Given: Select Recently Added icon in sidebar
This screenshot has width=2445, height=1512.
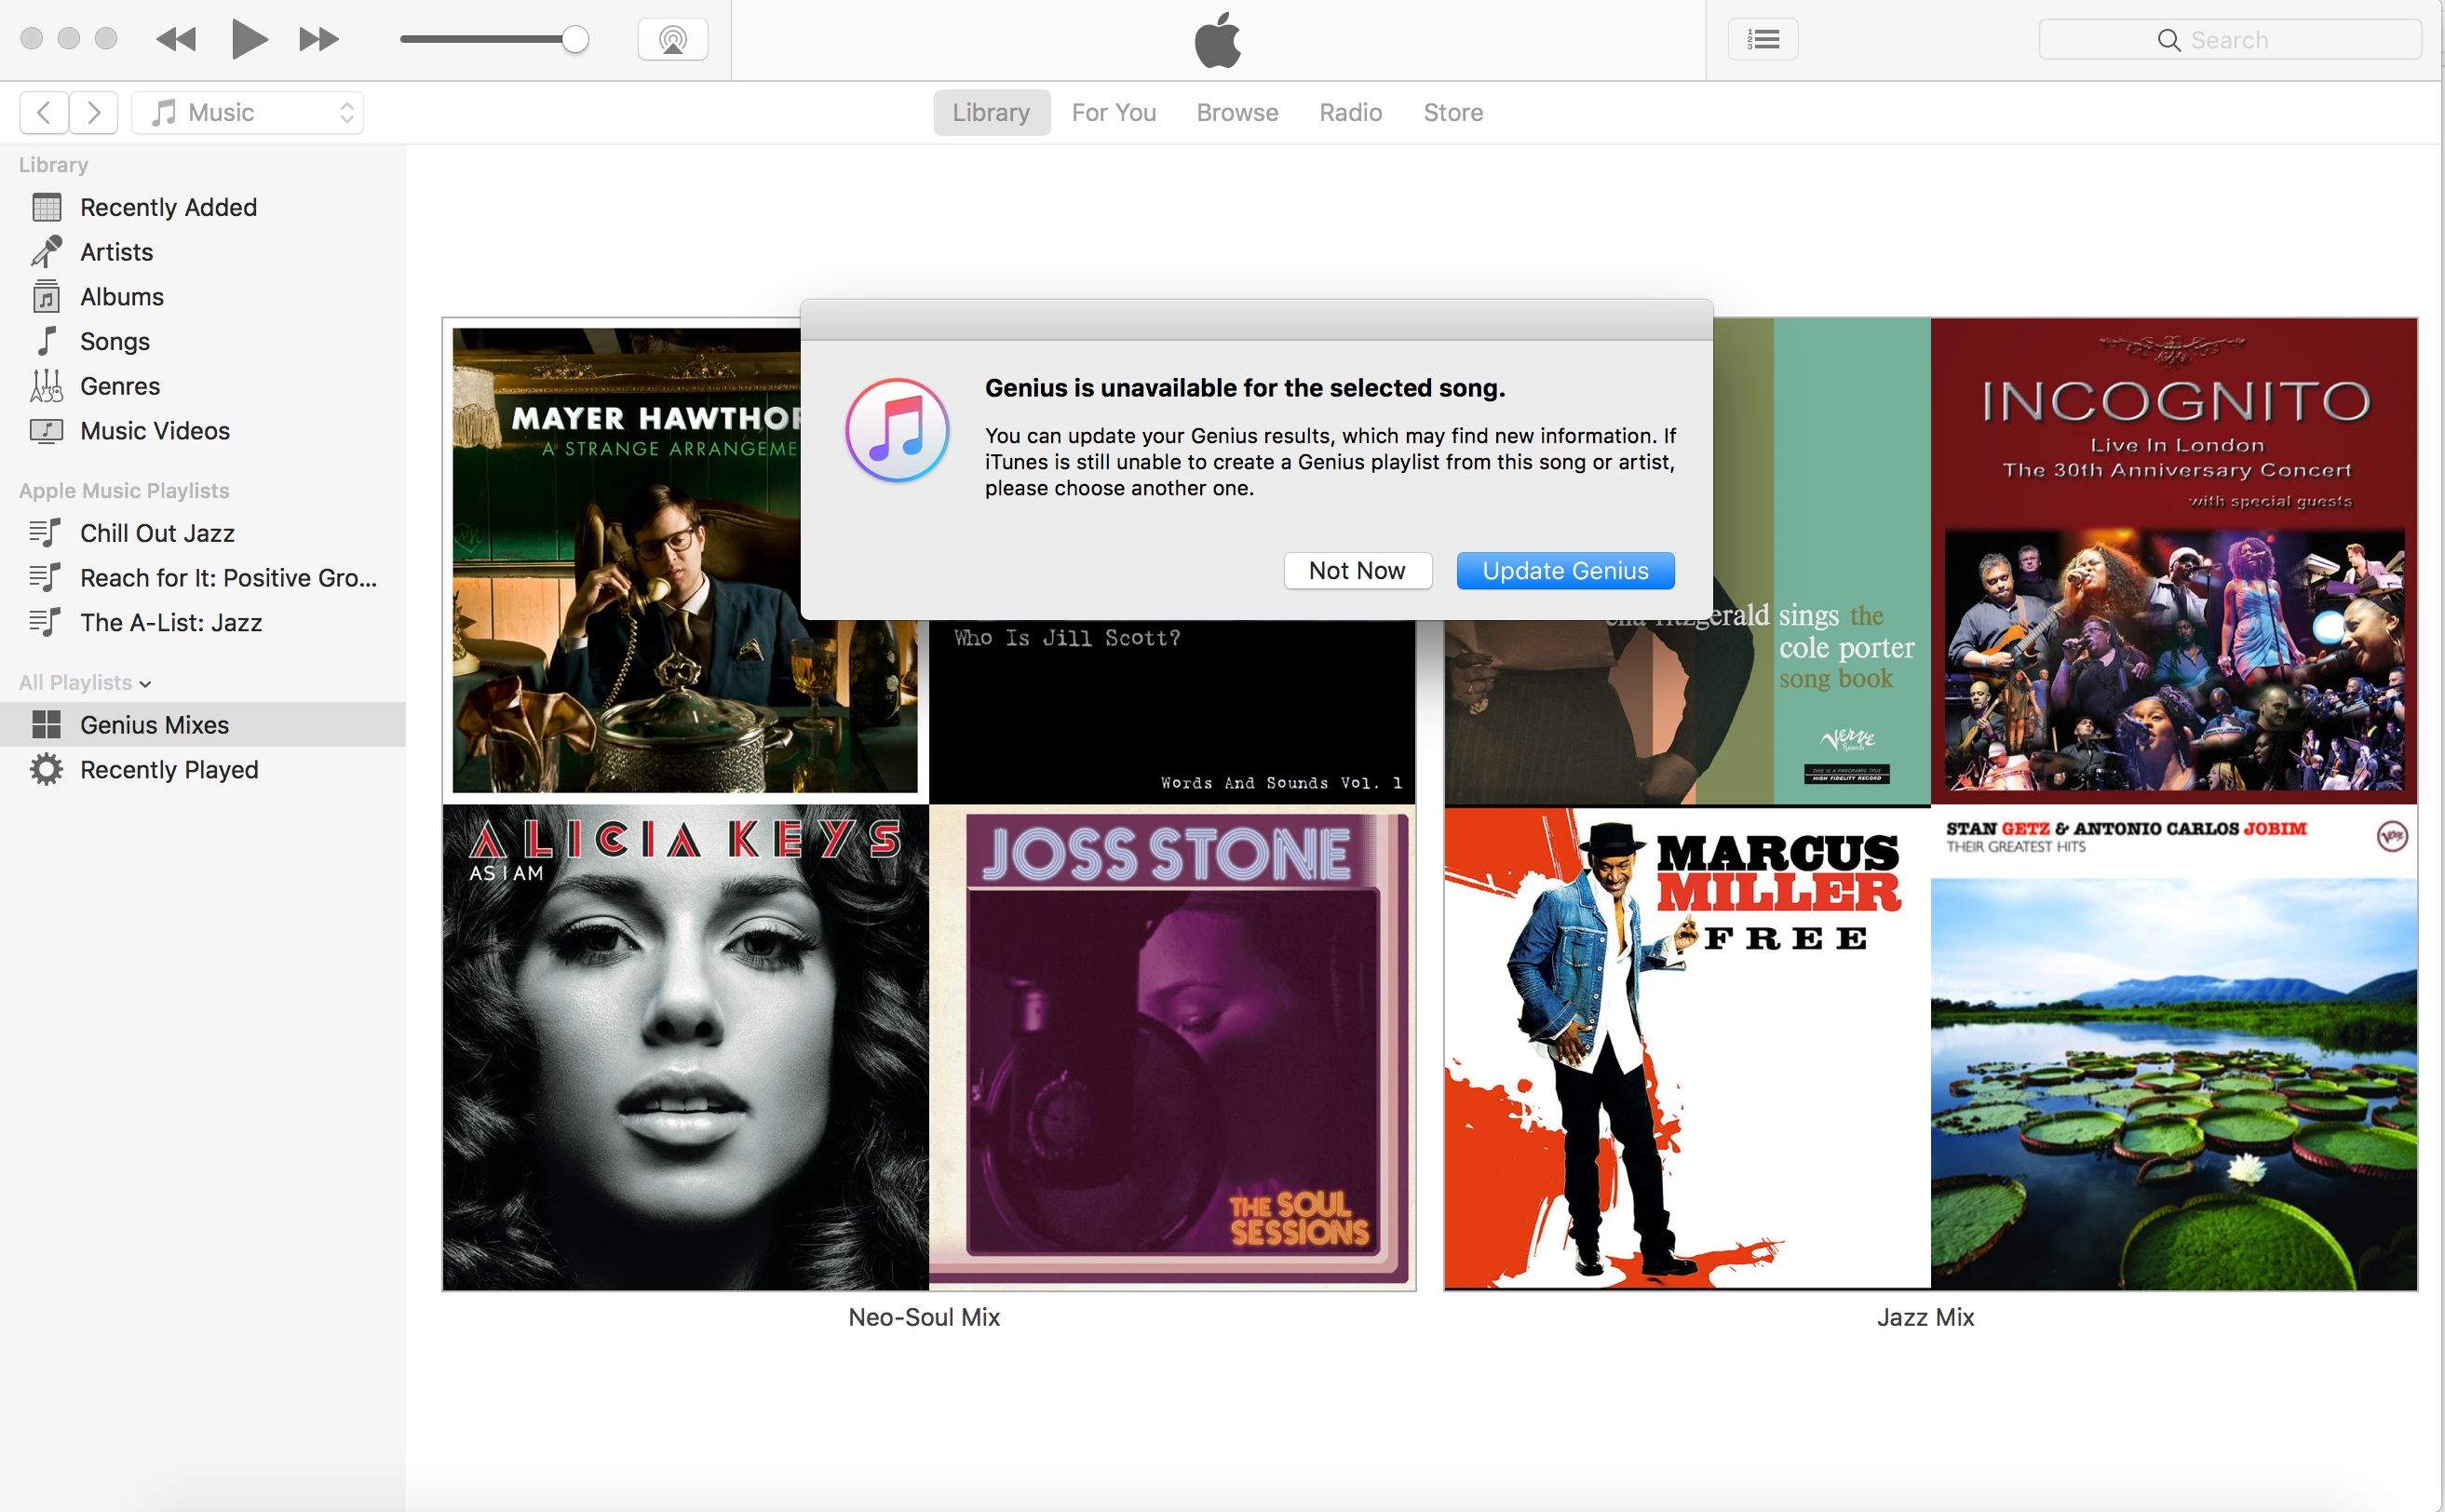Looking at the screenshot, I should (46, 207).
